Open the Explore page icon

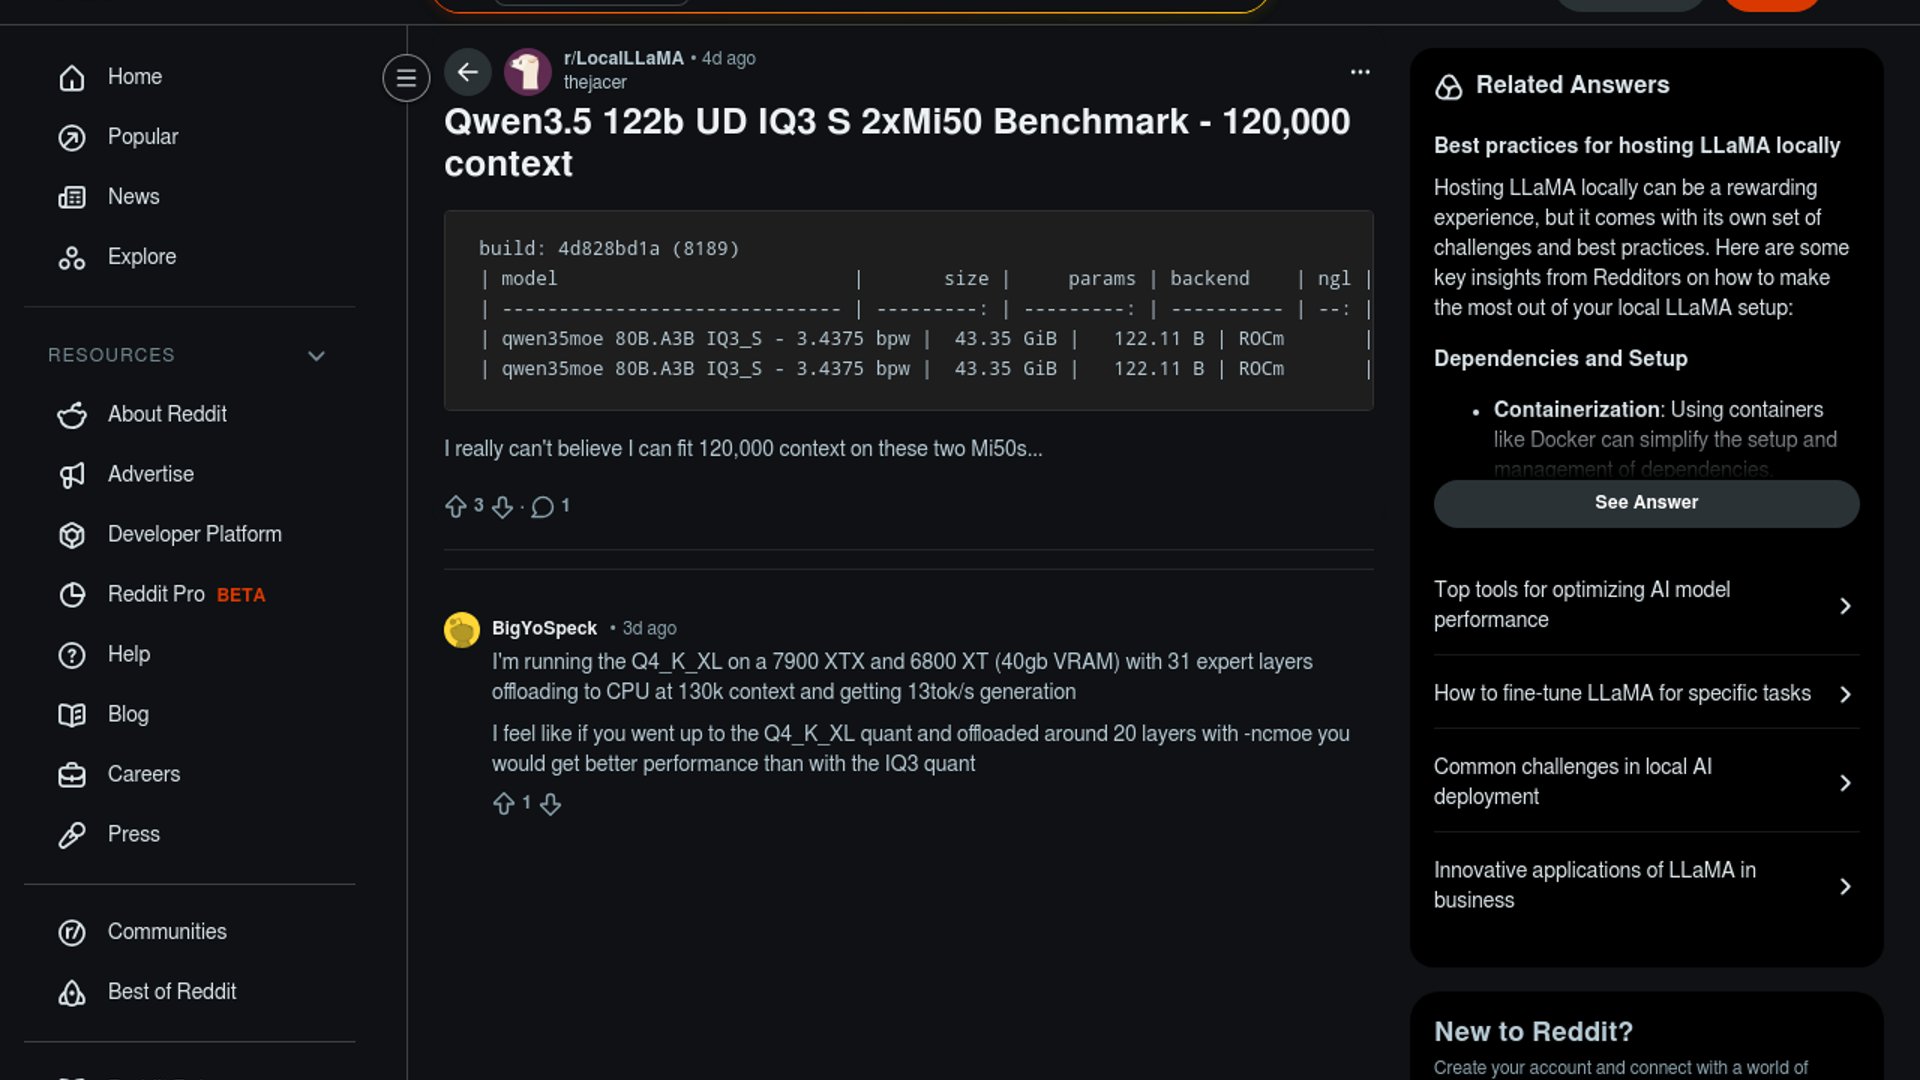pos(72,258)
